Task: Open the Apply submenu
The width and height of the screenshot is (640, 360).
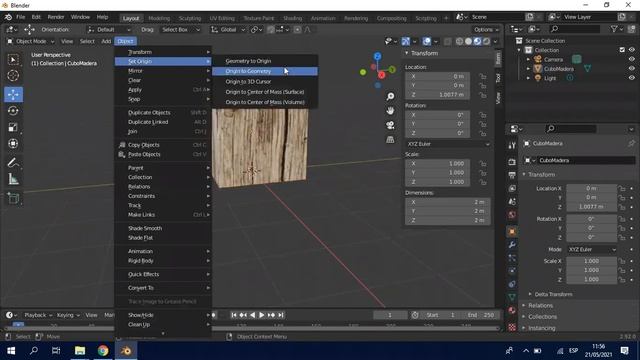Action: (163, 89)
